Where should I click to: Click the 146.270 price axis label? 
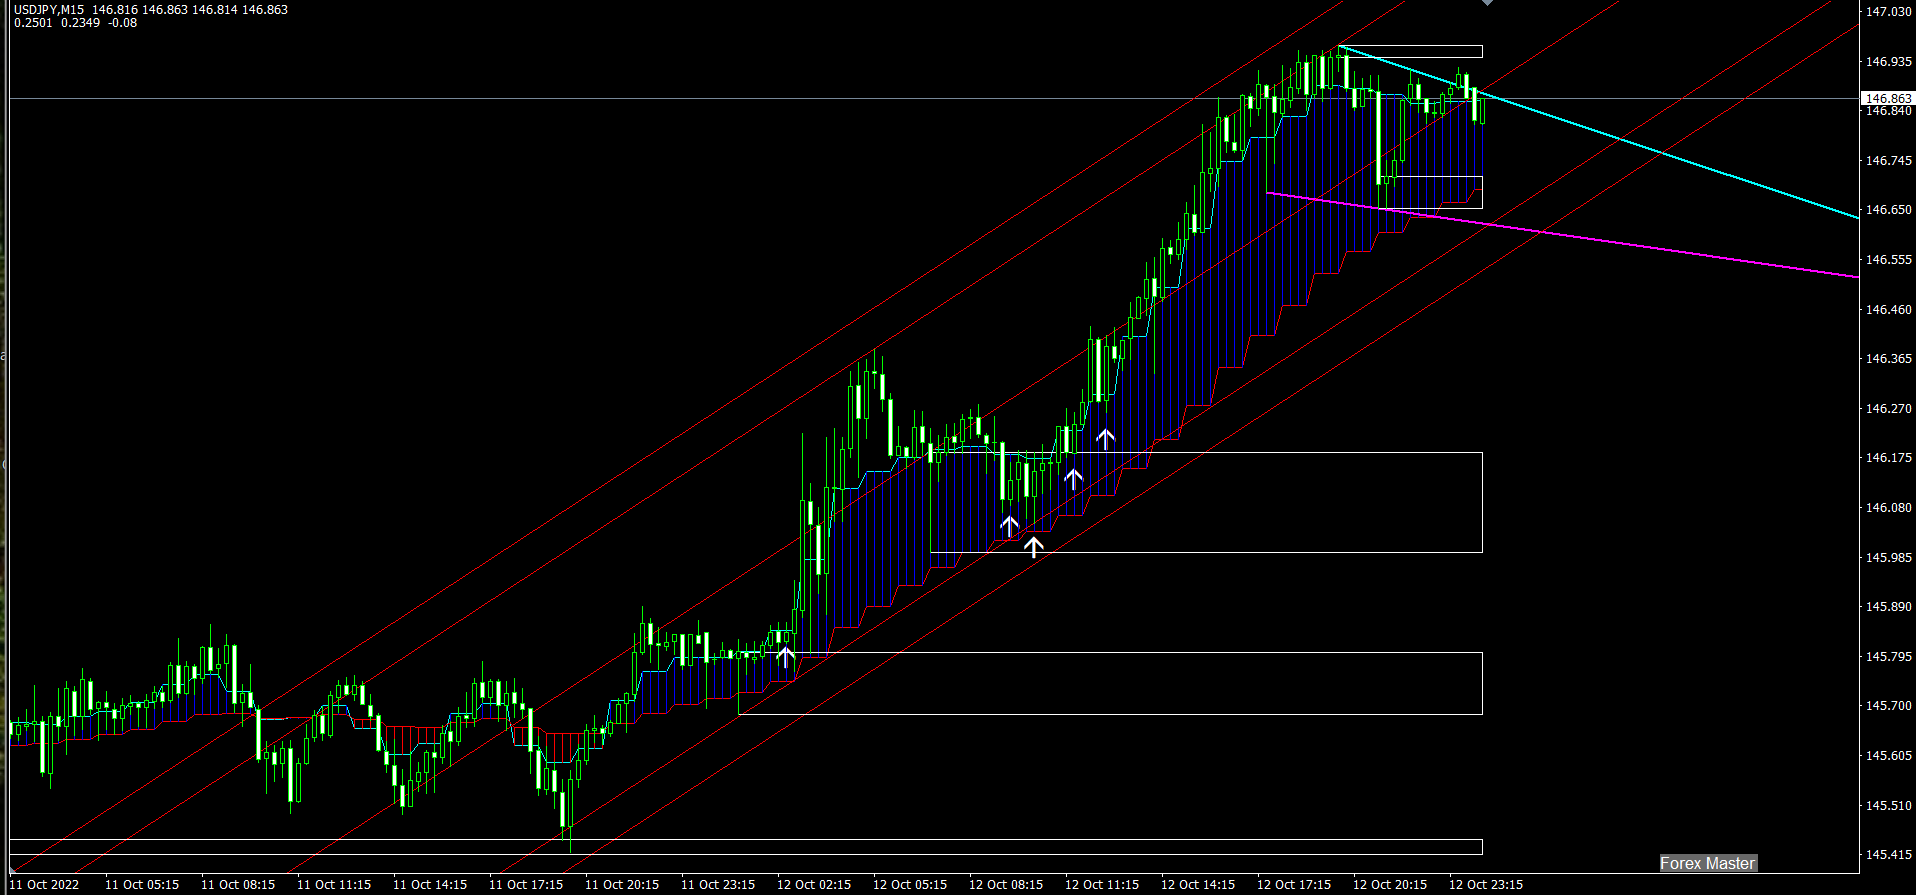pyautogui.click(x=1888, y=409)
